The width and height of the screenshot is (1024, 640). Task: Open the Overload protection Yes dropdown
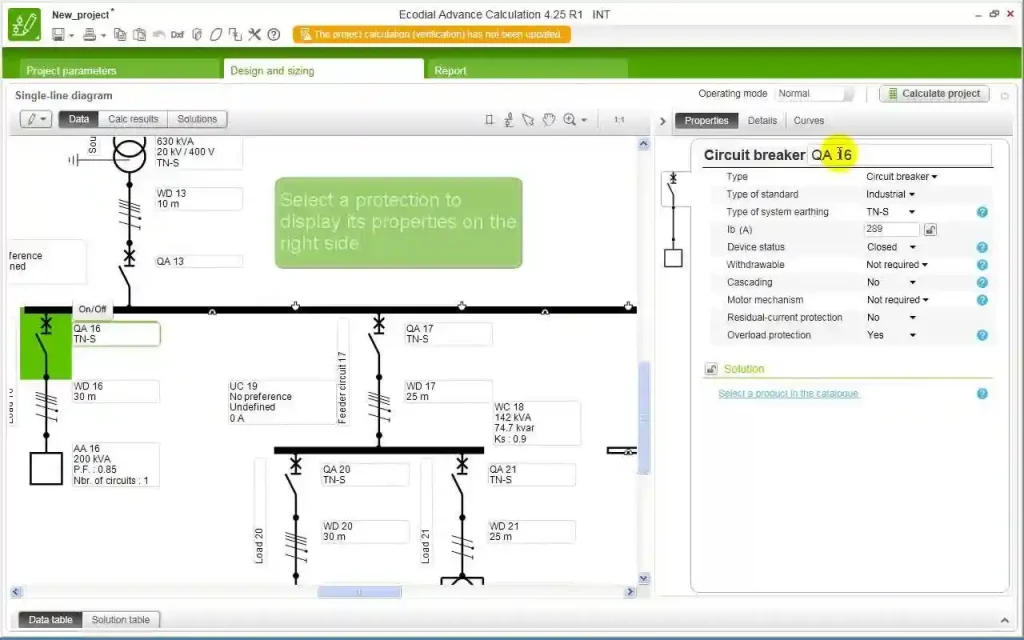891,335
